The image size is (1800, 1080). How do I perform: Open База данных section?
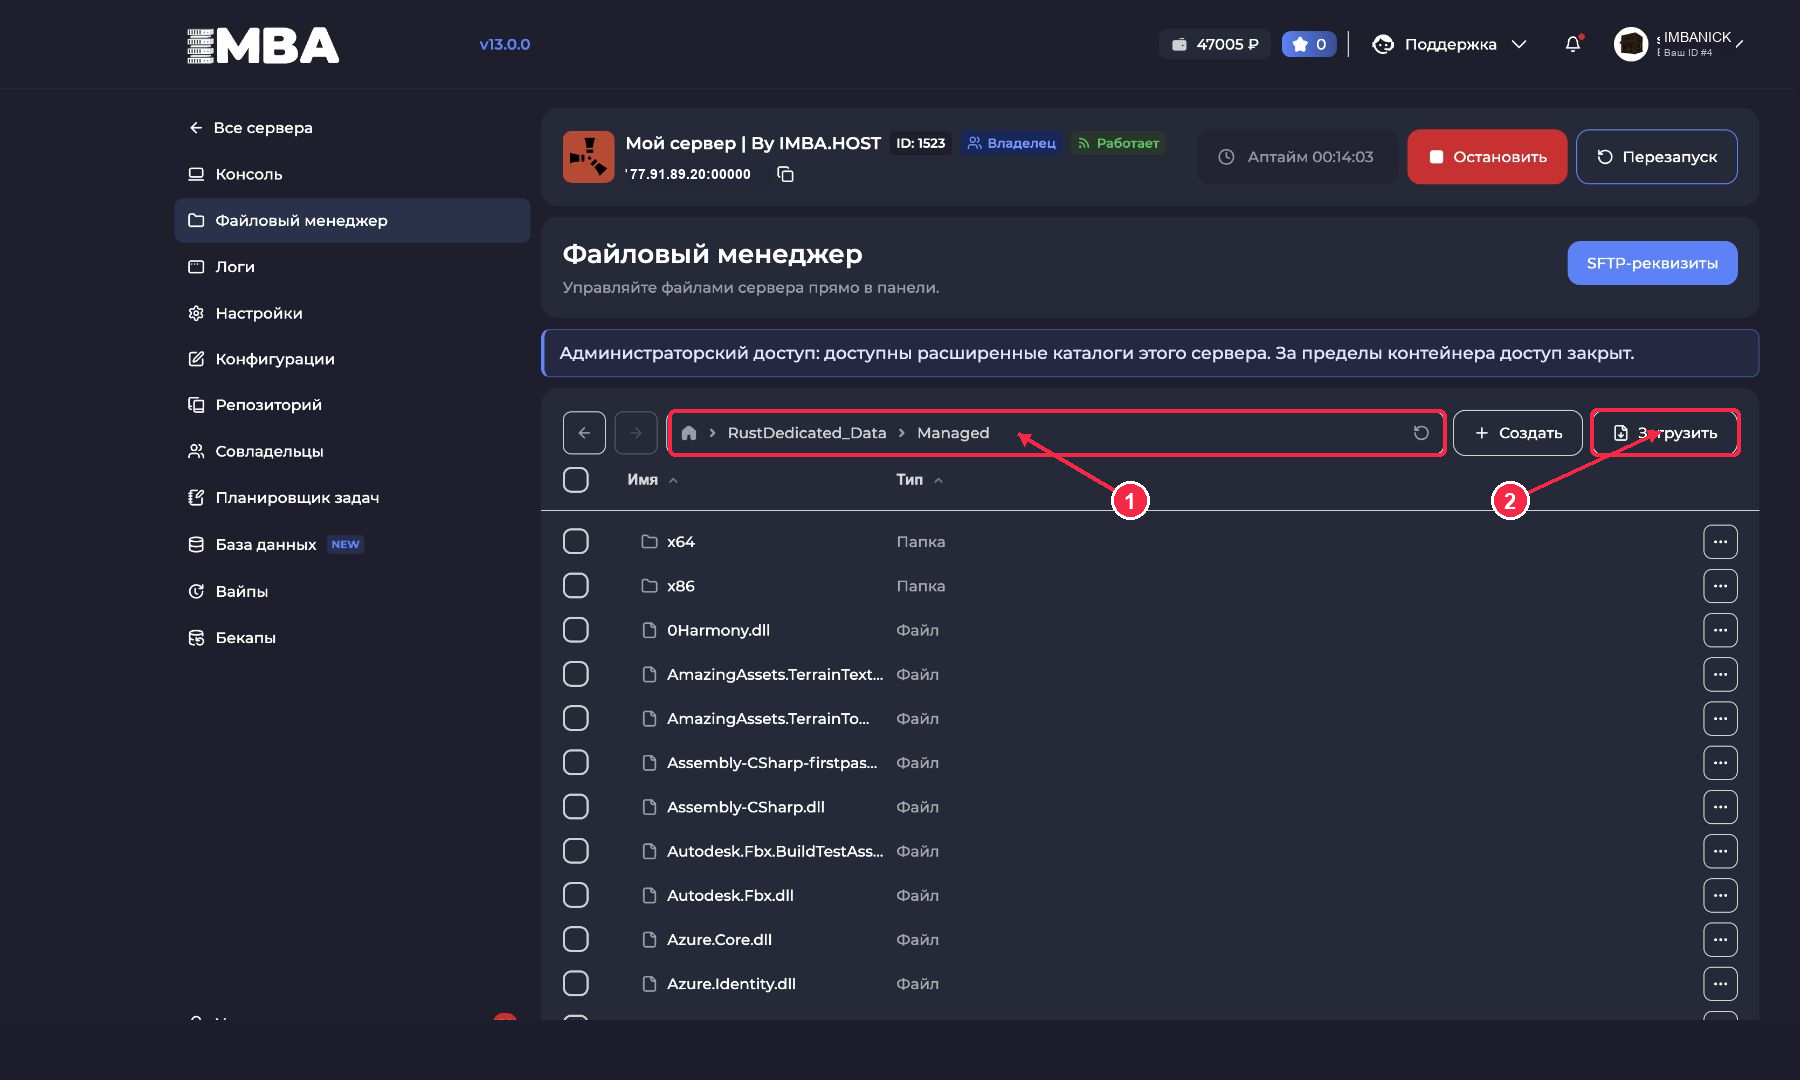pyautogui.click(x=352, y=545)
